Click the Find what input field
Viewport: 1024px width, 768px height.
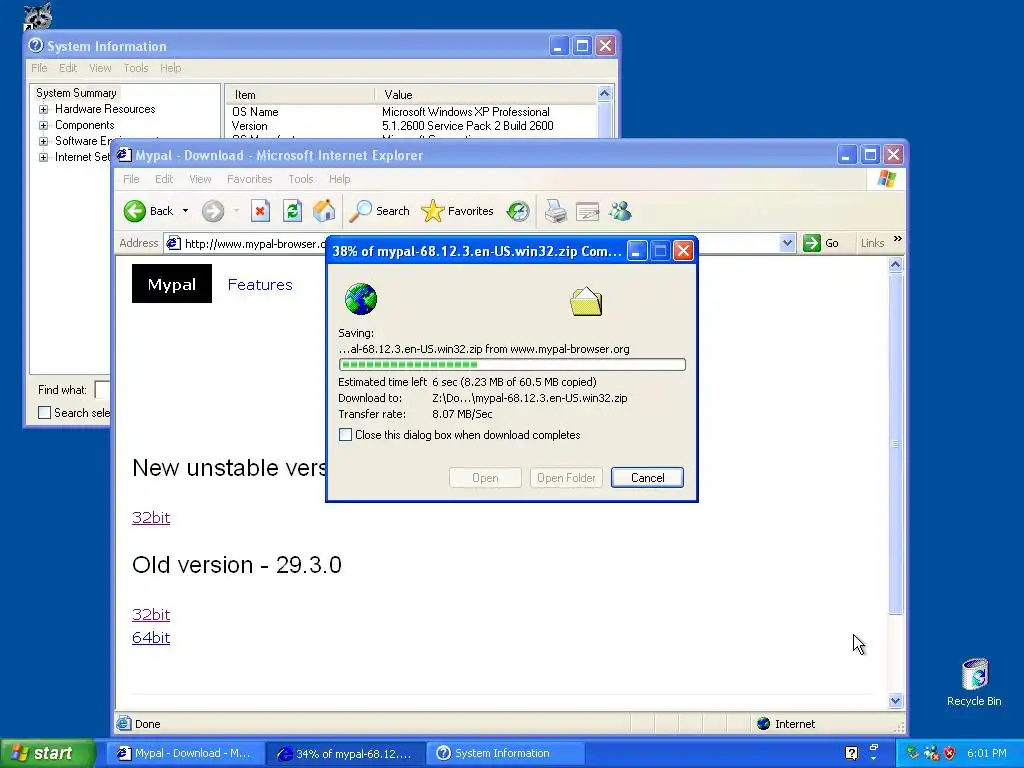tap(103, 390)
